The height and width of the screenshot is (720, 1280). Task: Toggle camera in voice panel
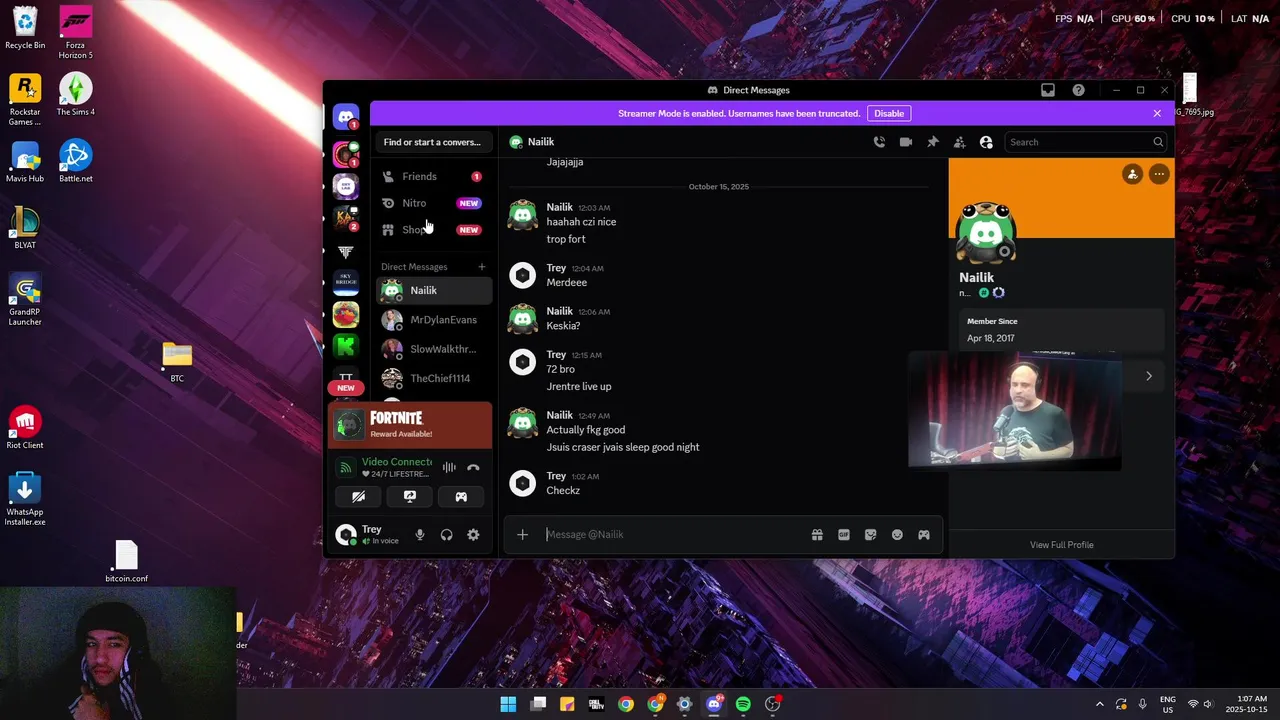(358, 496)
